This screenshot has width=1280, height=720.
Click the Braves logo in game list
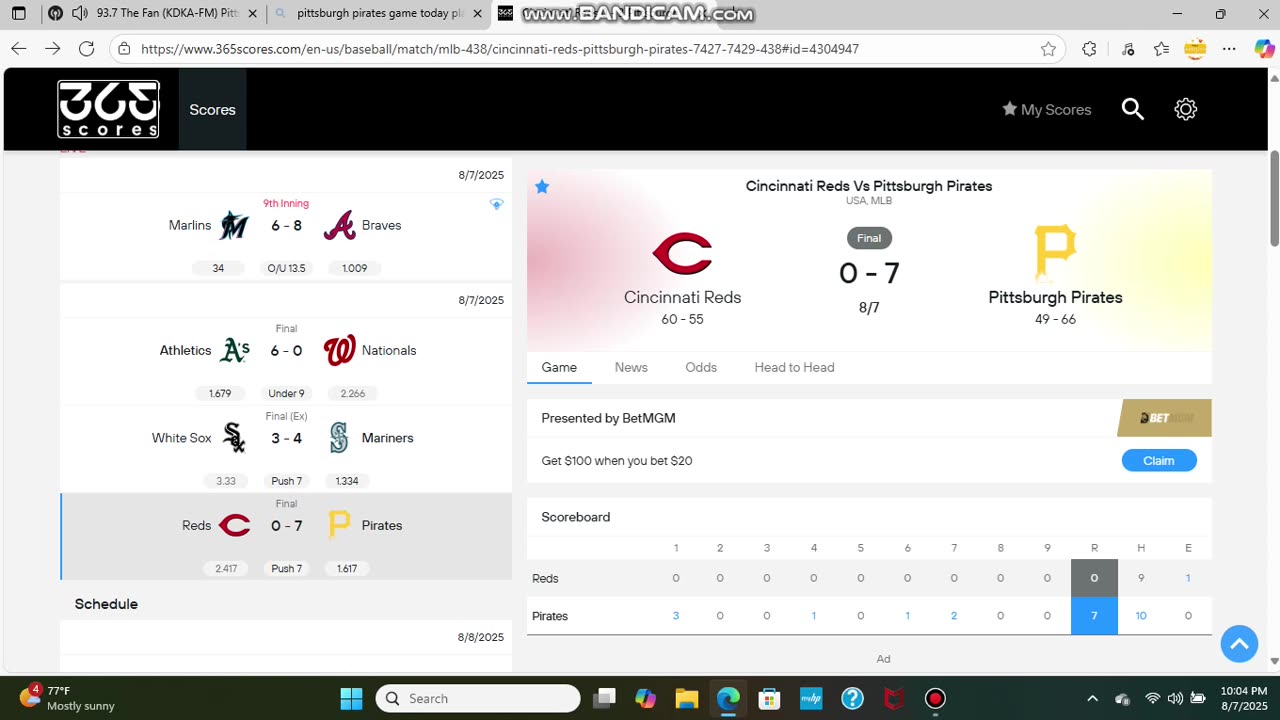tap(339, 225)
